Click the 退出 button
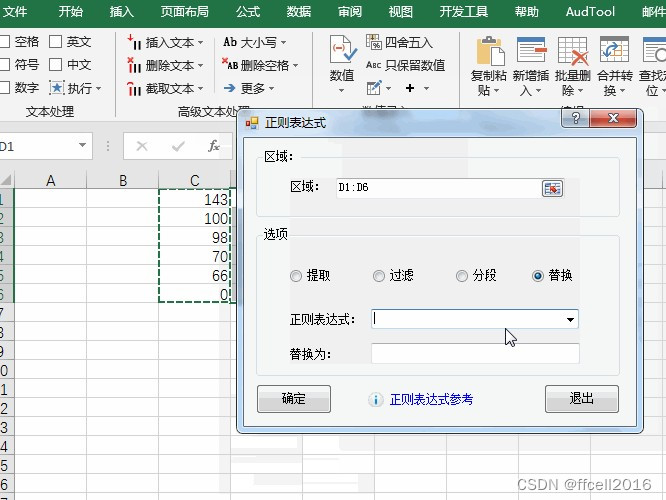Image resolution: width=666 pixels, height=500 pixels. click(x=581, y=399)
